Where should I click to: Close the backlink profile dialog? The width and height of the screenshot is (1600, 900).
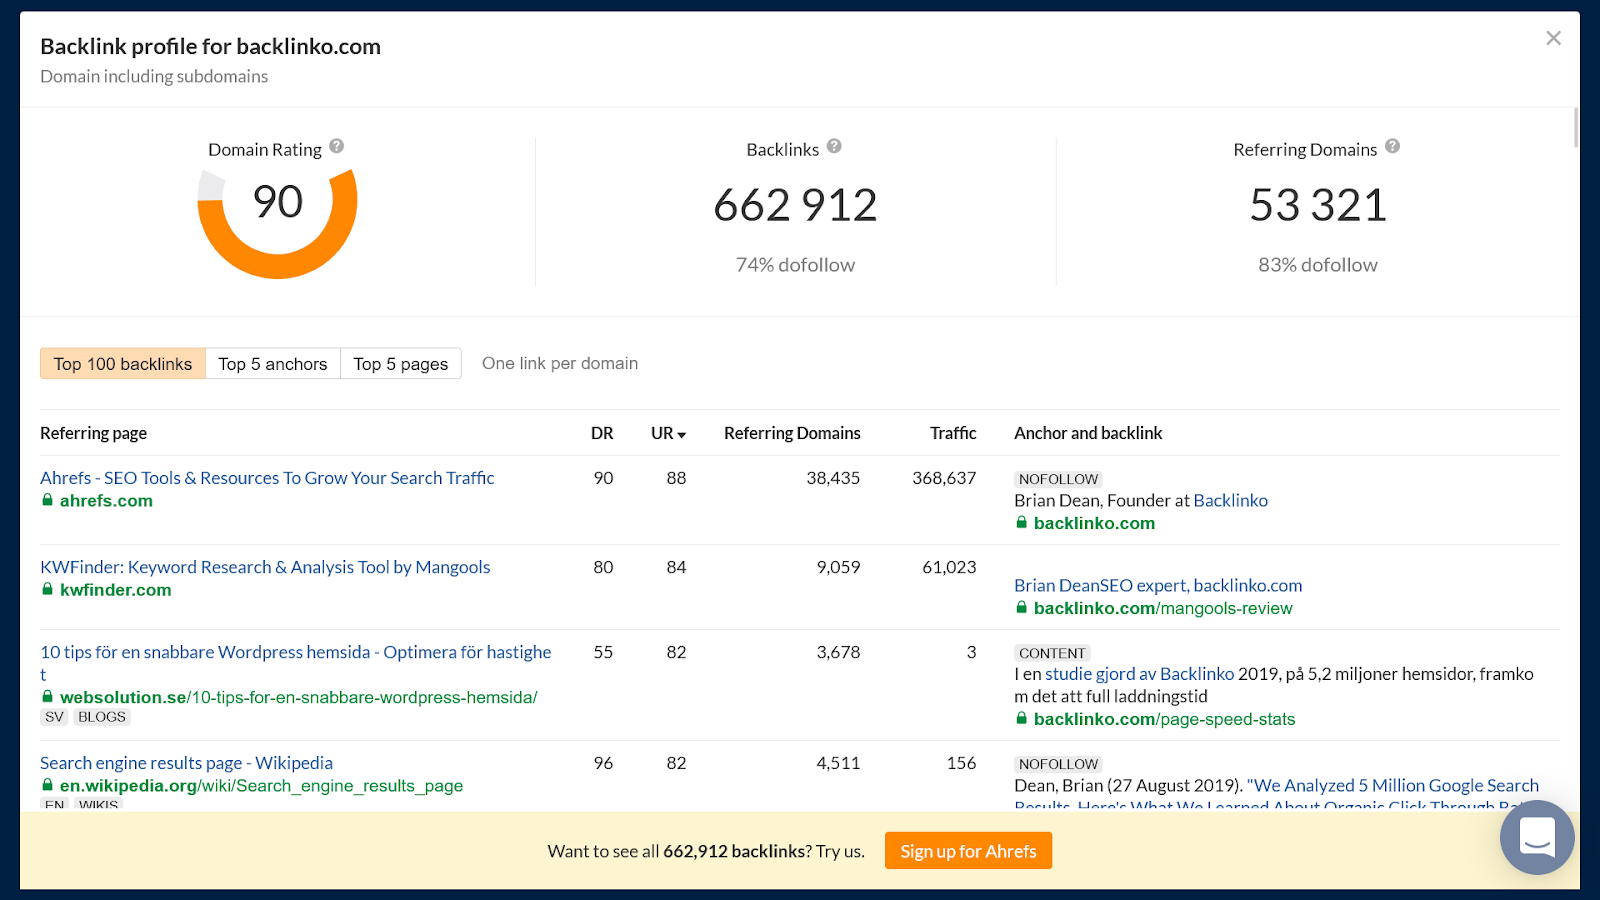tap(1553, 38)
